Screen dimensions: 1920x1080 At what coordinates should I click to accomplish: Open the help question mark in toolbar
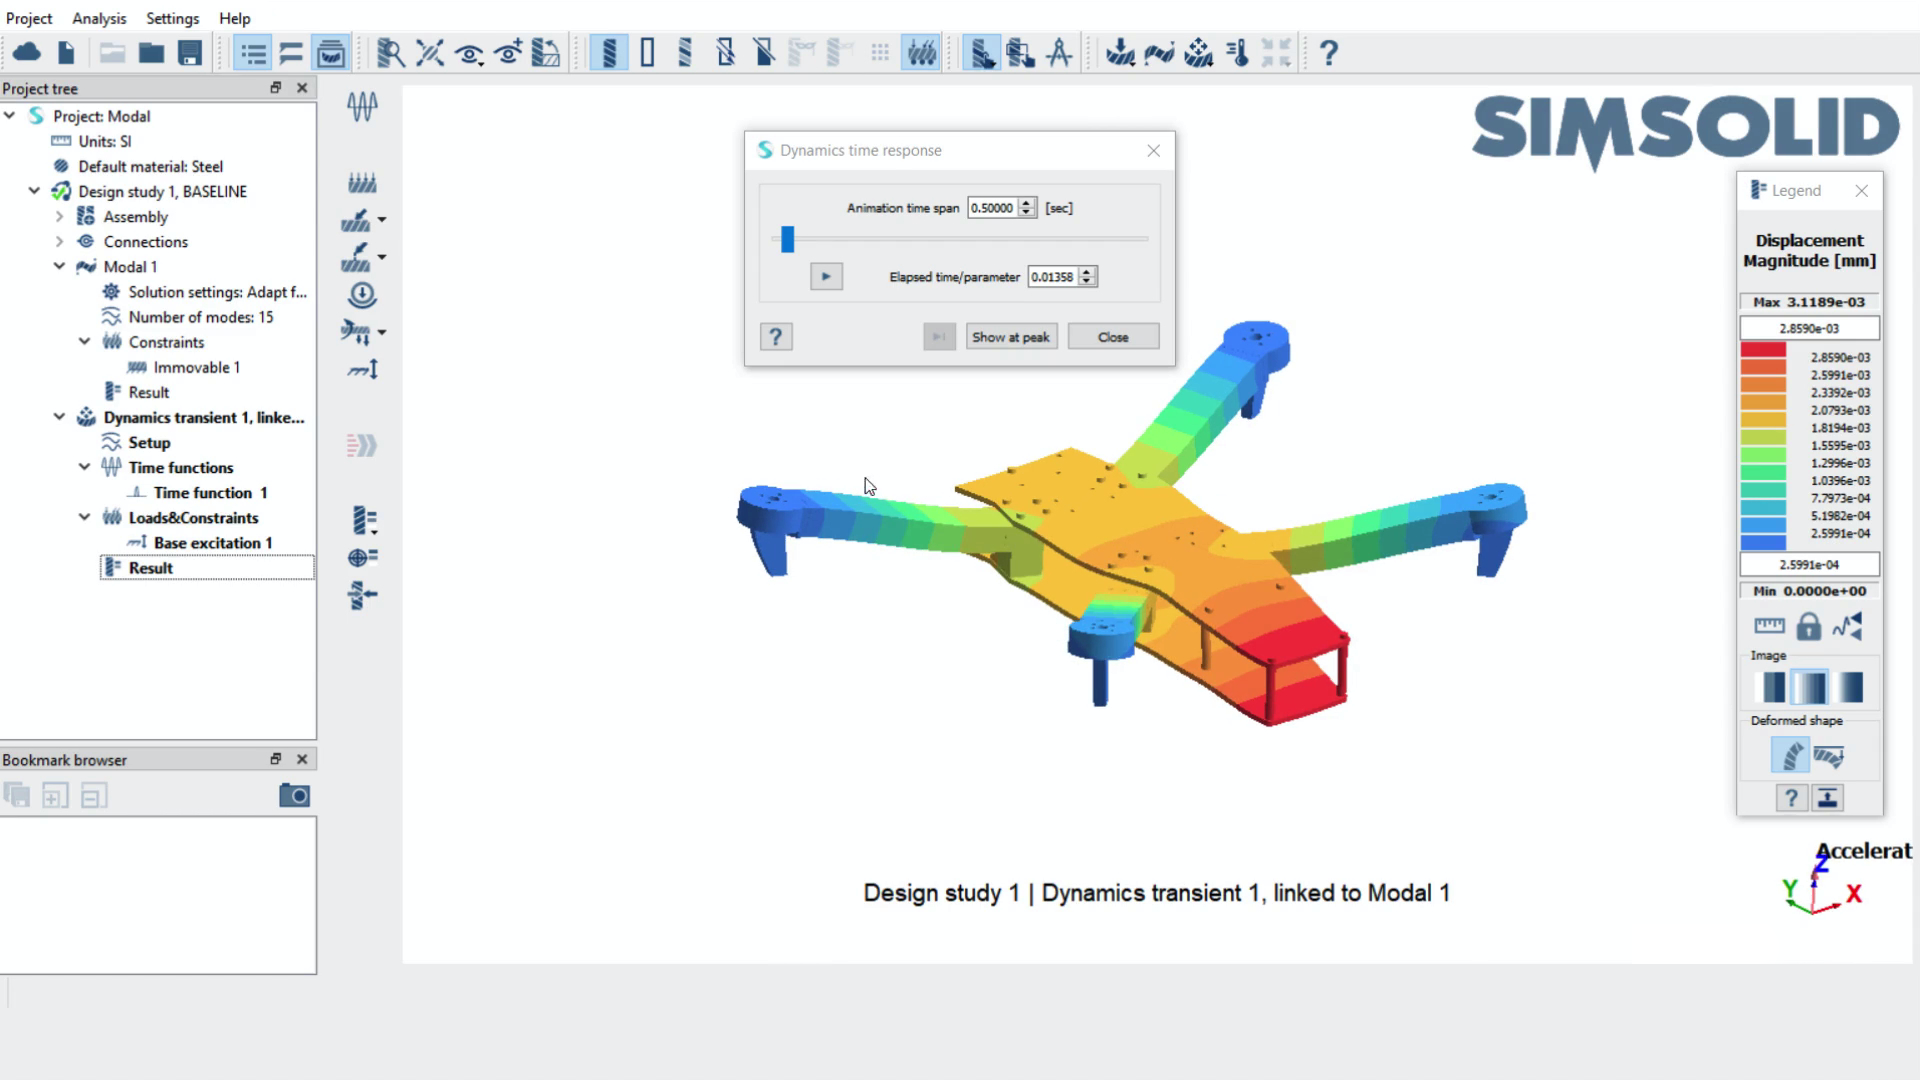tap(1328, 53)
